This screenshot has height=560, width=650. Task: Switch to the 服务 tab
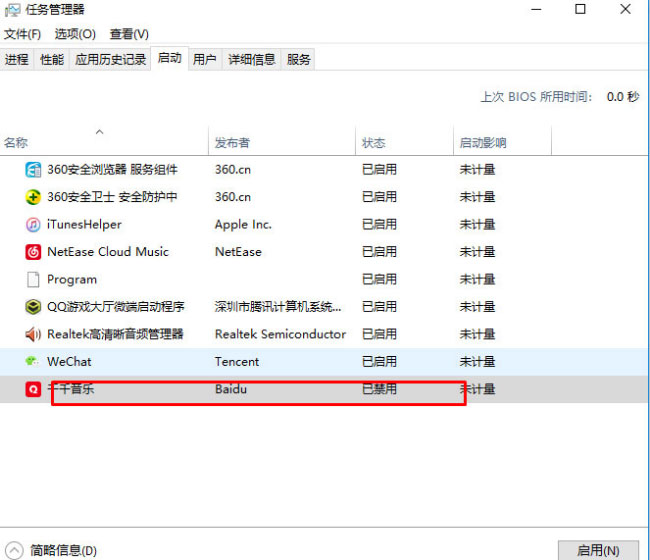tap(298, 59)
